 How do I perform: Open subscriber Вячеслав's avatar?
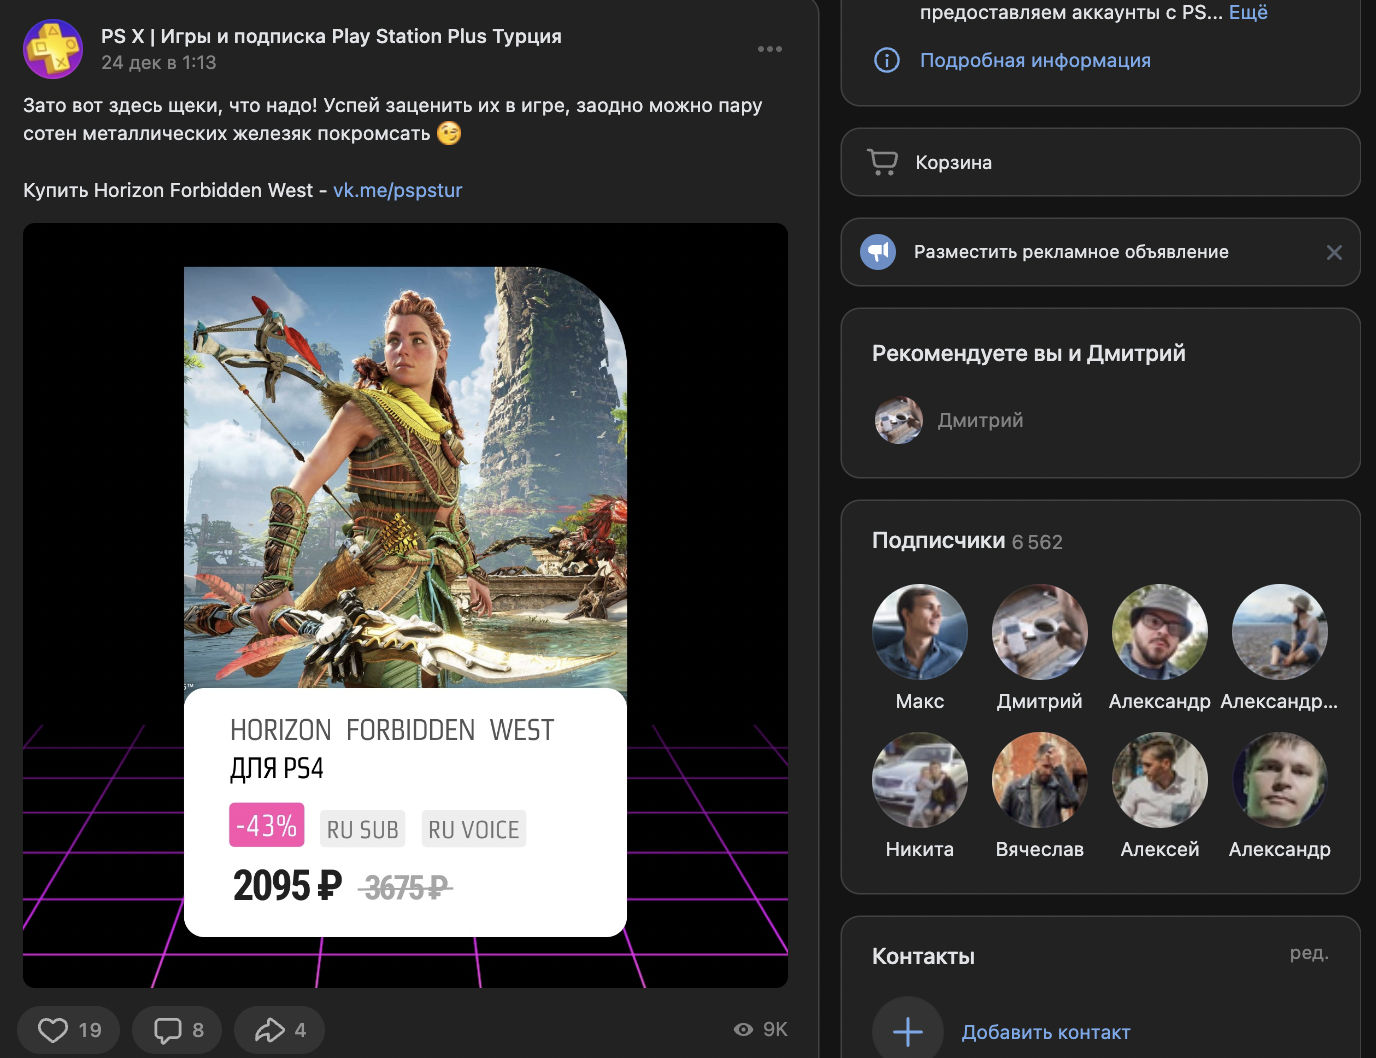click(1040, 780)
